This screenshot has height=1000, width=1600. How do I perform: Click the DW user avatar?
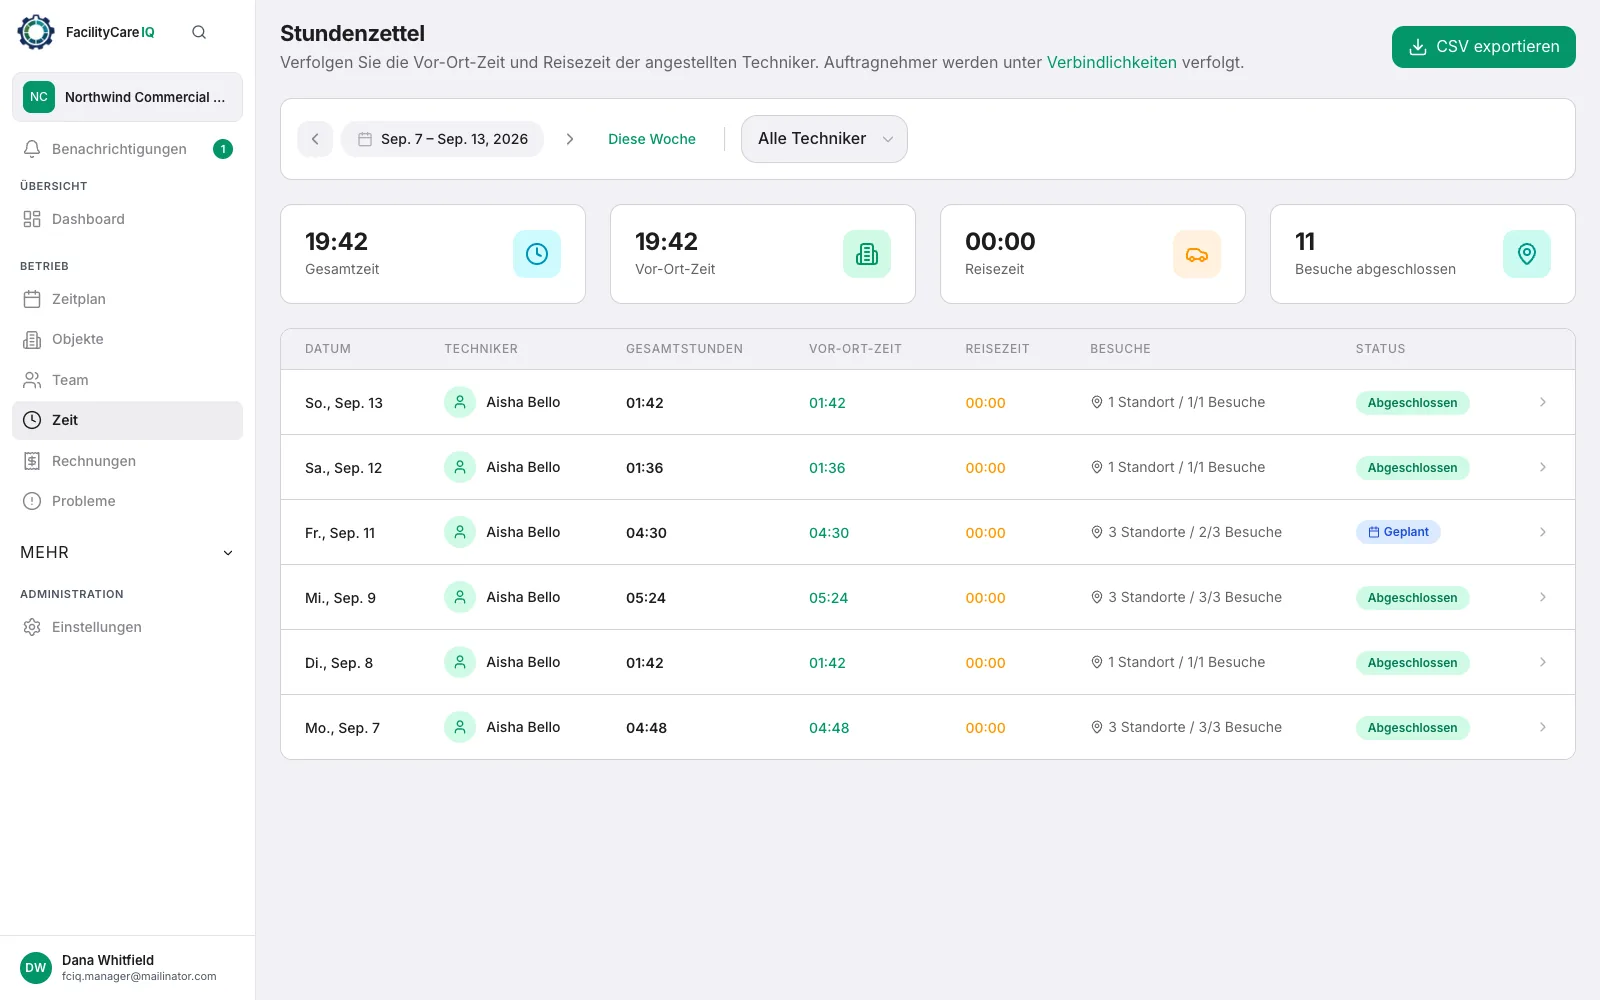[x=36, y=968]
